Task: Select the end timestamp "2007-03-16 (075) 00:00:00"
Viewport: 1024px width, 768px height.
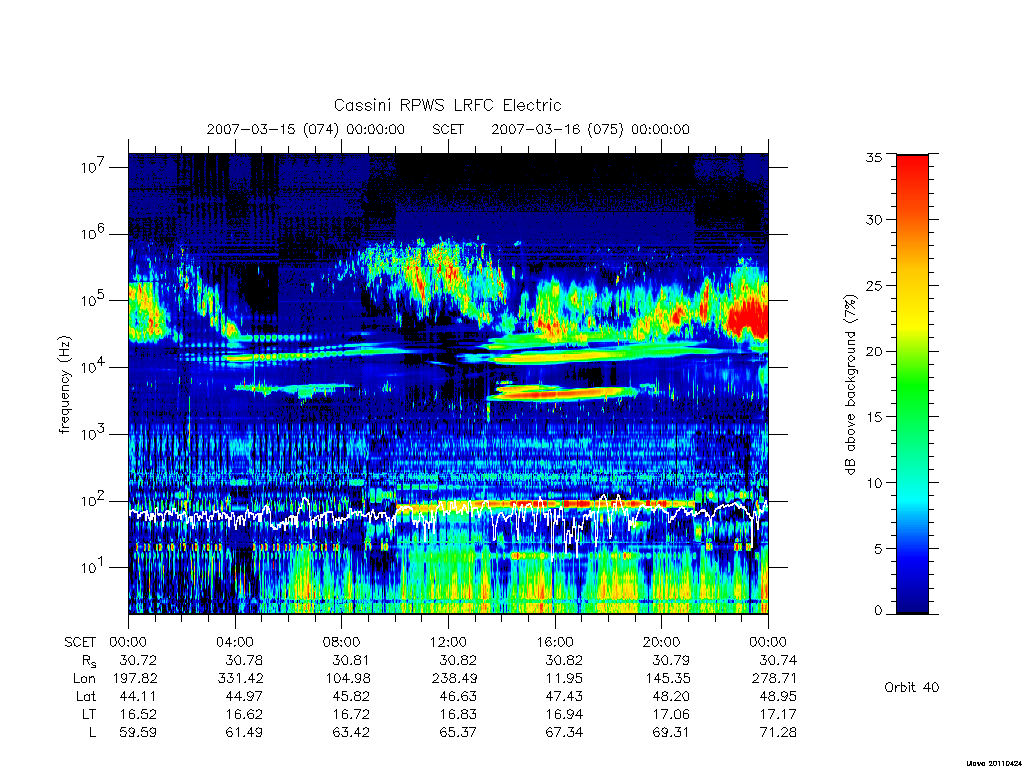Action: pyautogui.click(x=590, y=129)
